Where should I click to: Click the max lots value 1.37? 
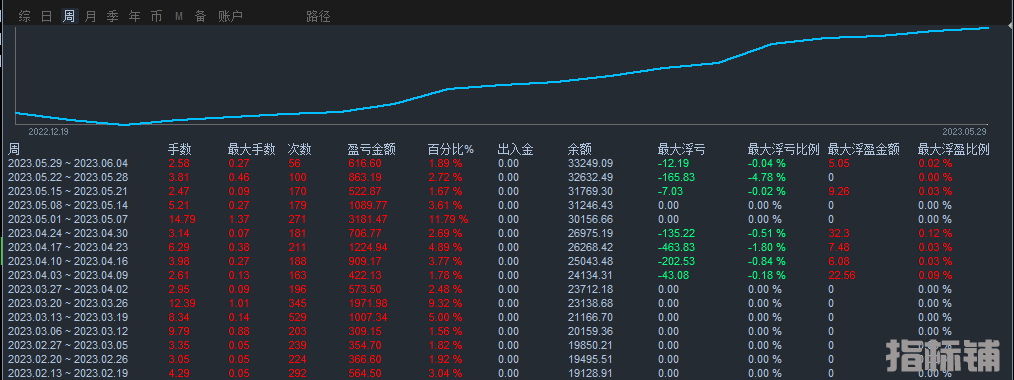pos(239,219)
